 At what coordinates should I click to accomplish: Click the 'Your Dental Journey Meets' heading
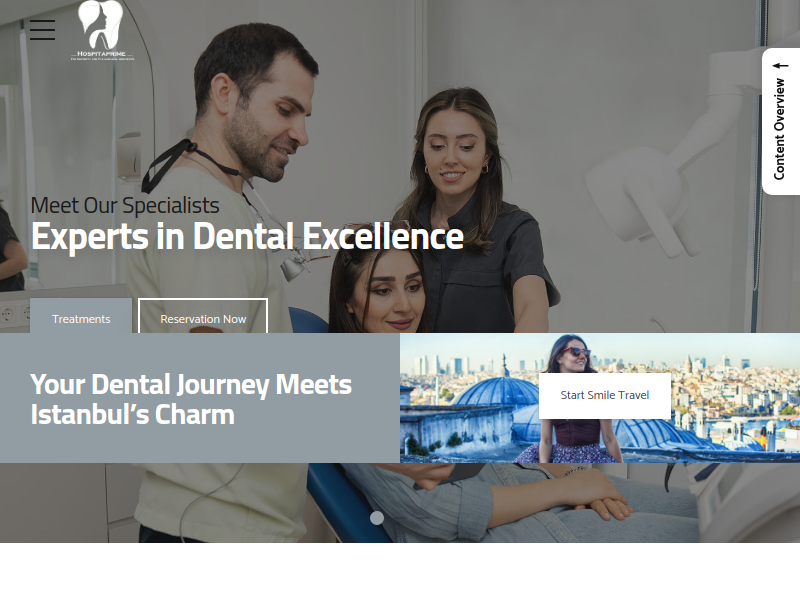pyautogui.click(x=191, y=384)
